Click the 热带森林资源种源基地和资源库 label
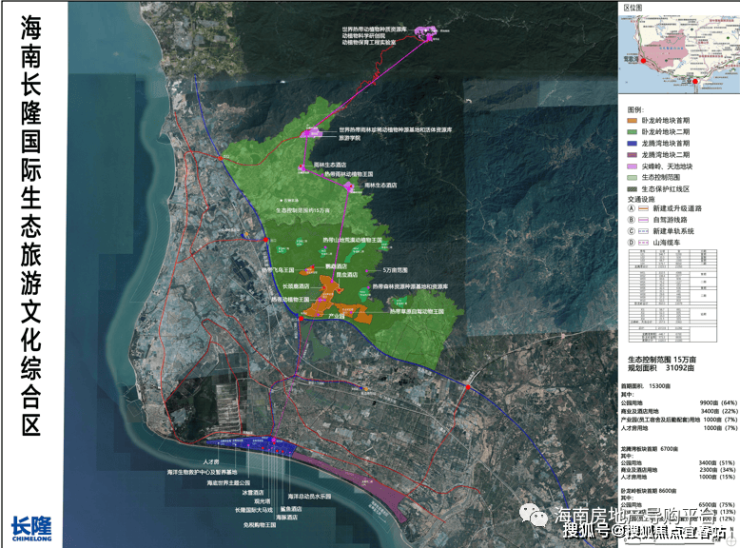The width and height of the screenshot is (740, 548). point(410,287)
